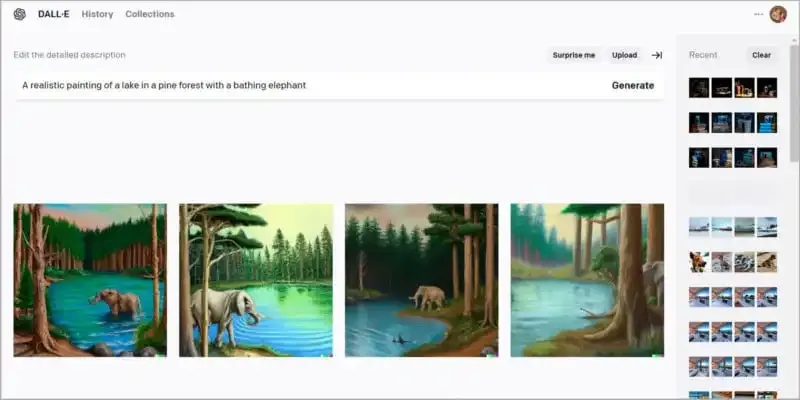This screenshot has height=400, width=800.
Task: Click the Upload button
Action: 624,55
